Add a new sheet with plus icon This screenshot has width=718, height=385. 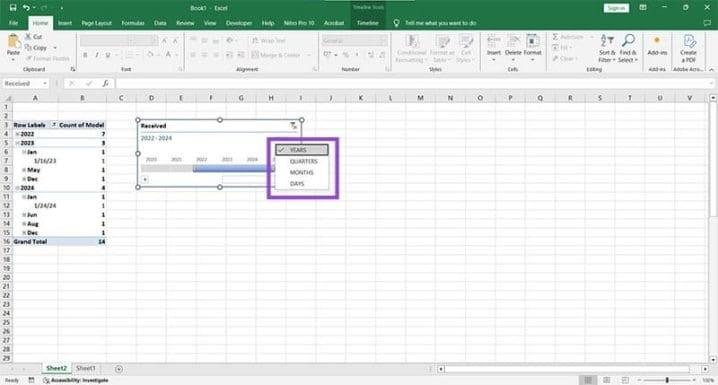119,369
